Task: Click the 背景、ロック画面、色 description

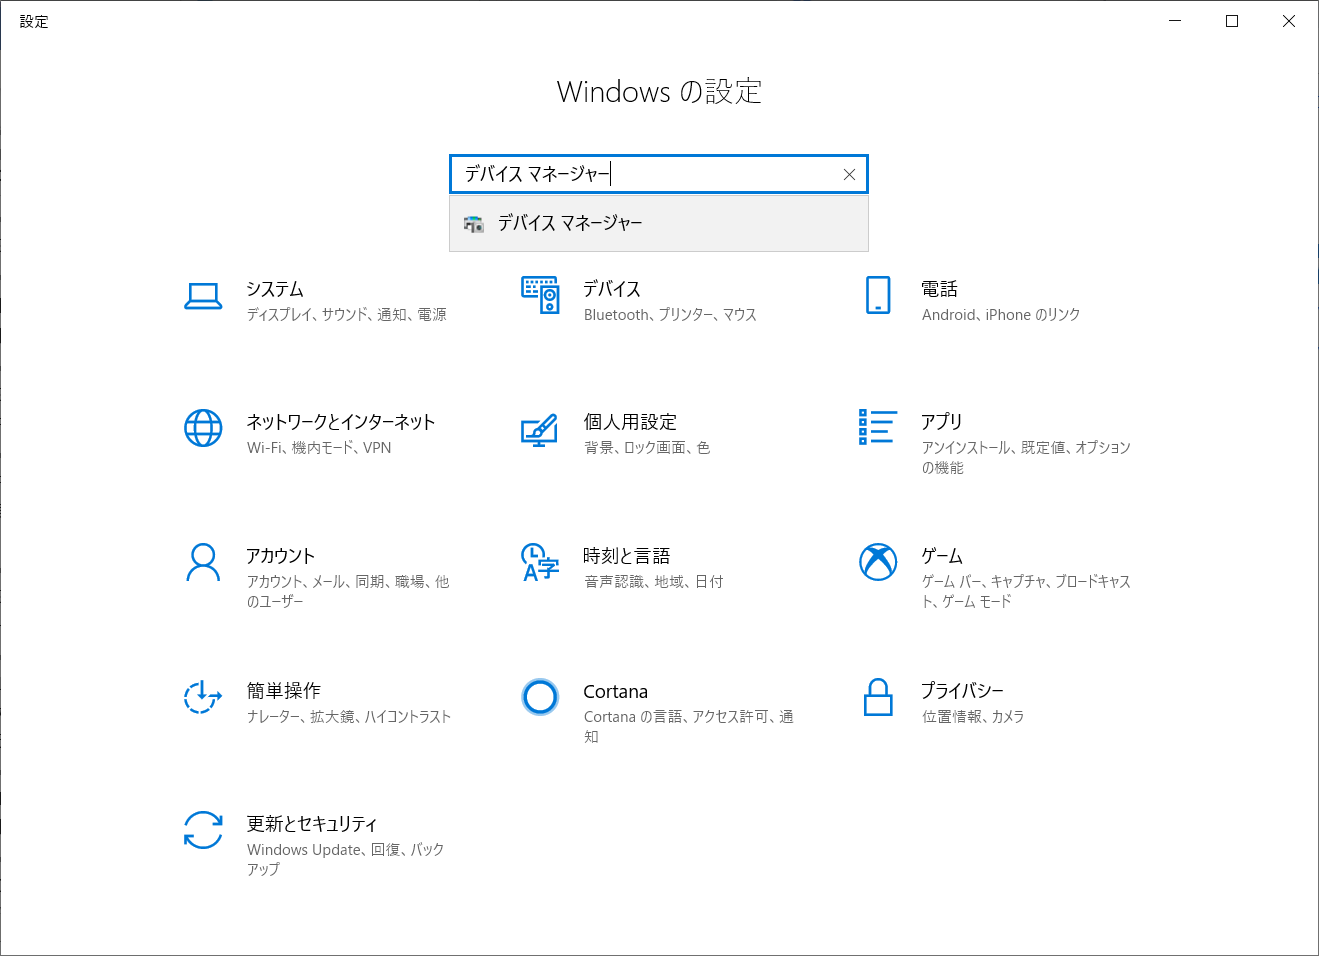Action: point(647,448)
